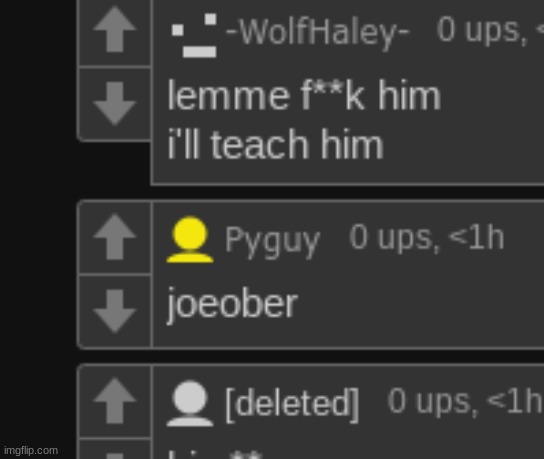Click the first line of -WolfHaley-'s comment

click(304, 95)
